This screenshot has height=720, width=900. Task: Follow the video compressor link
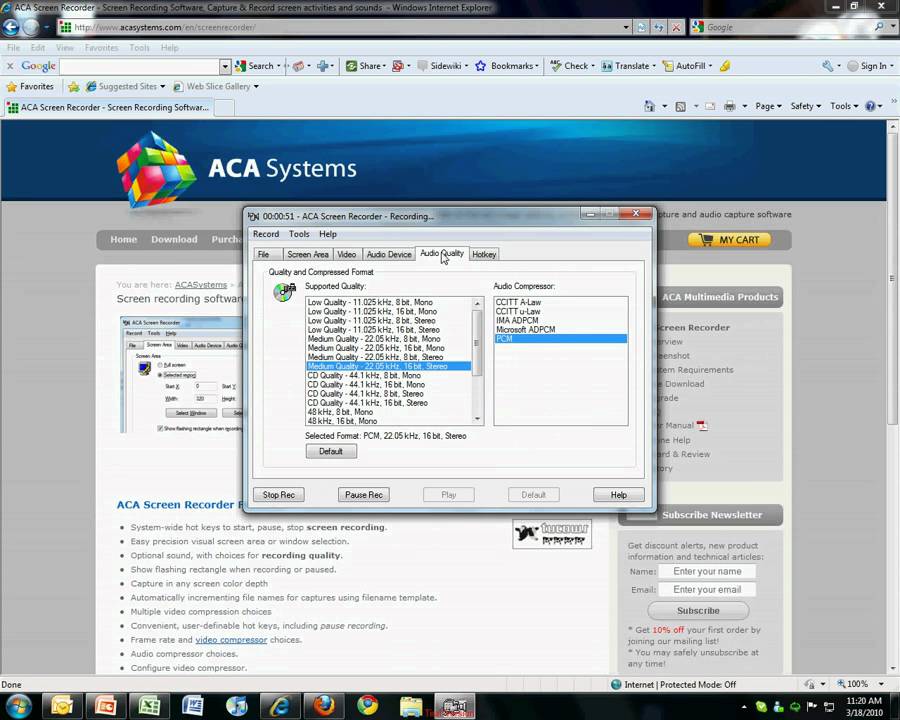pyautogui.click(x=231, y=640)
